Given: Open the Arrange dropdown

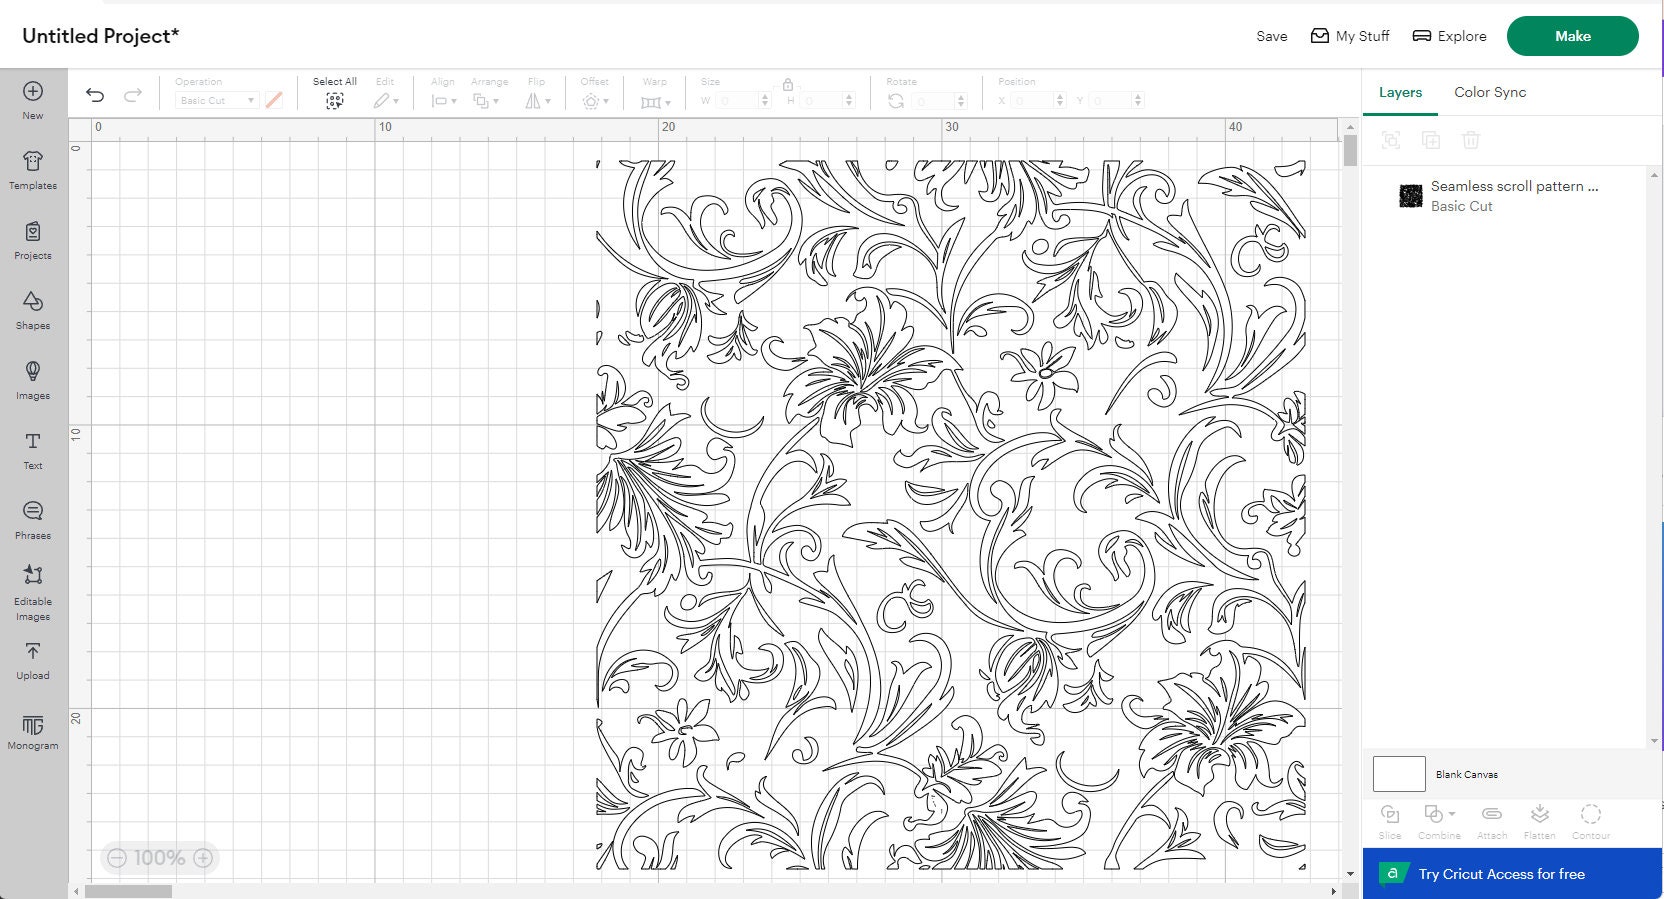Looking at the screenshot, I should pyautogui.click(x=486, y=101).
